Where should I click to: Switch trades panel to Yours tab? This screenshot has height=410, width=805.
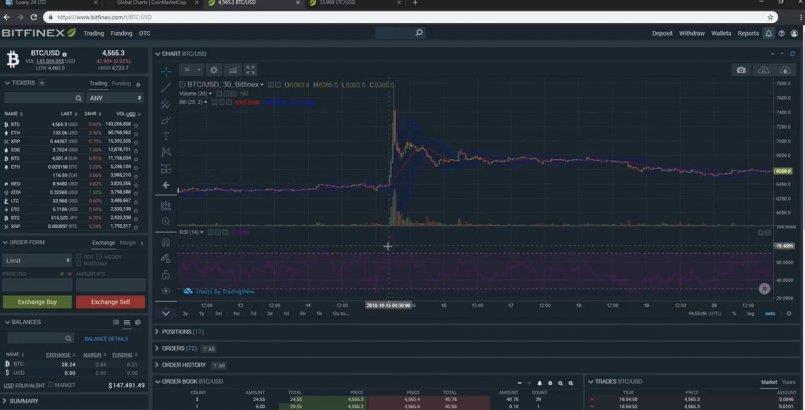click(x=789, y=382)
